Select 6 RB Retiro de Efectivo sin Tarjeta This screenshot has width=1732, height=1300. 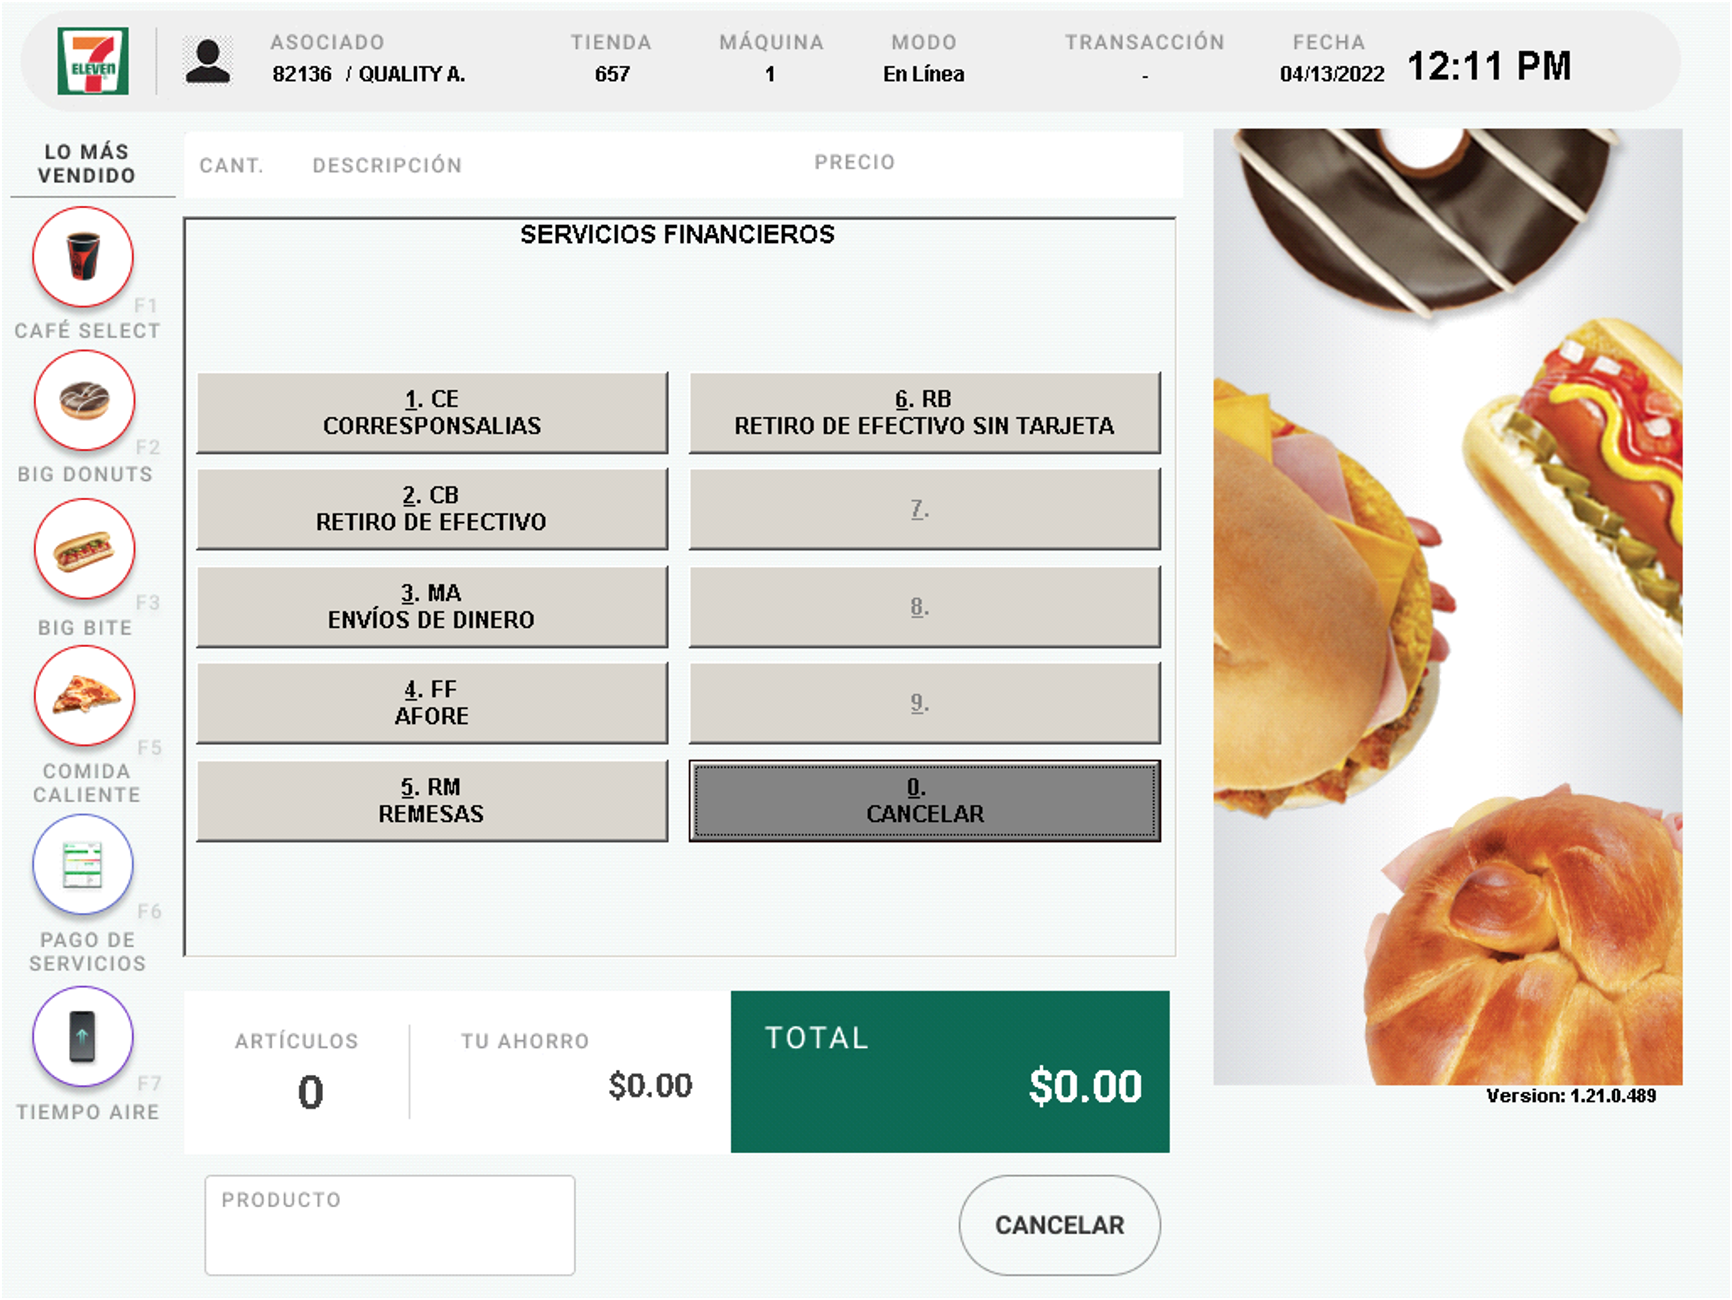pos(924,412)
